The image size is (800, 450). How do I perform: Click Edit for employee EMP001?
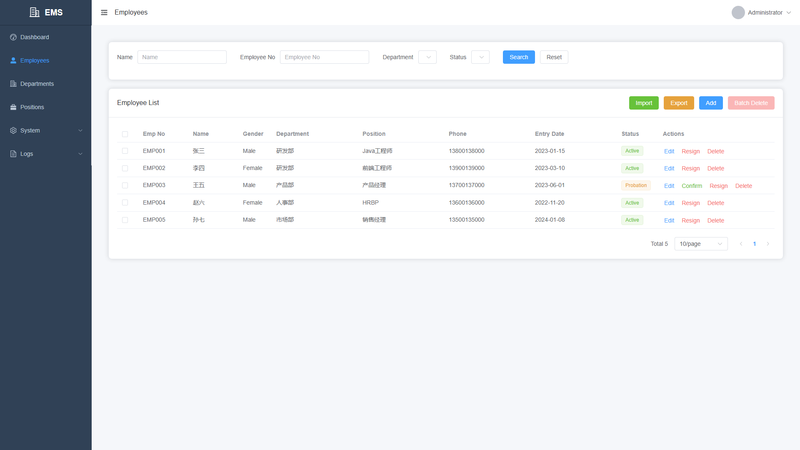tap(669, 152)
